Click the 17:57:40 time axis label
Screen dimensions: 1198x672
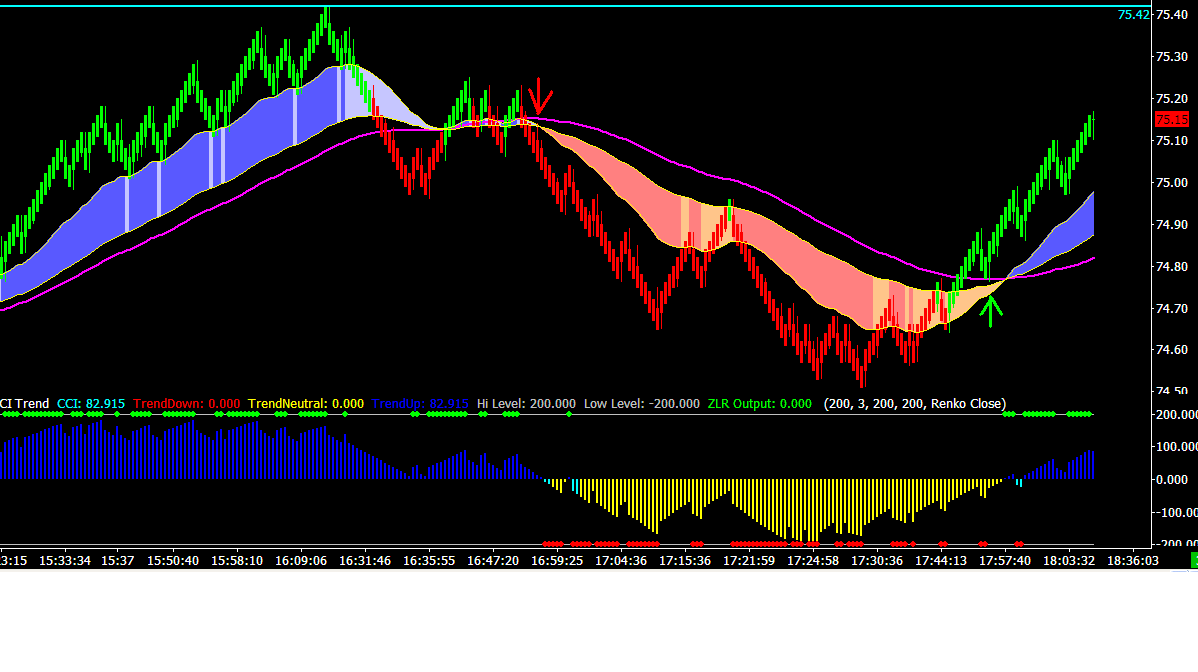(1005, 561)
